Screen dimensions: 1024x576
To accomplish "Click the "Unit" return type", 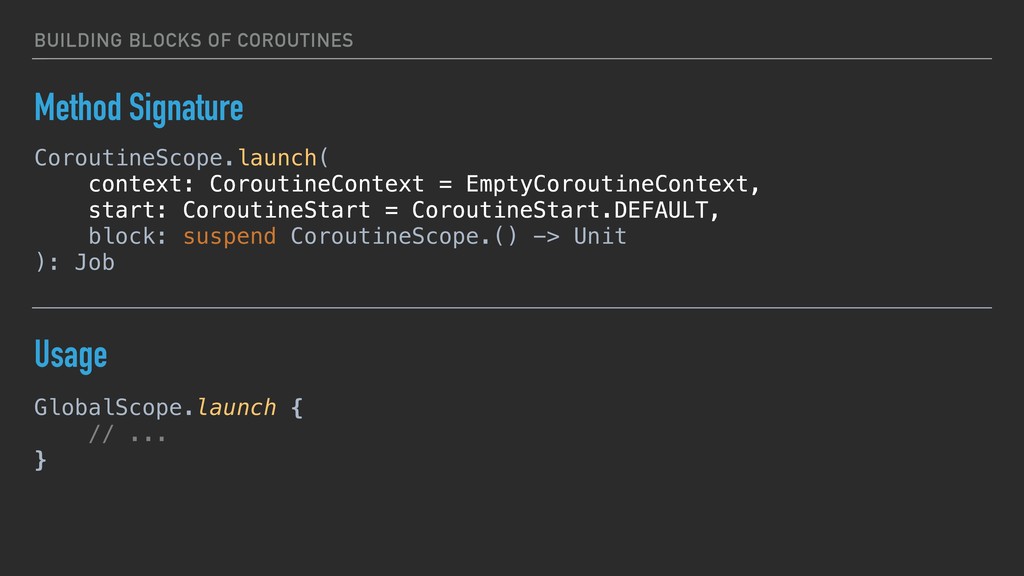I will tap(600, 237).
